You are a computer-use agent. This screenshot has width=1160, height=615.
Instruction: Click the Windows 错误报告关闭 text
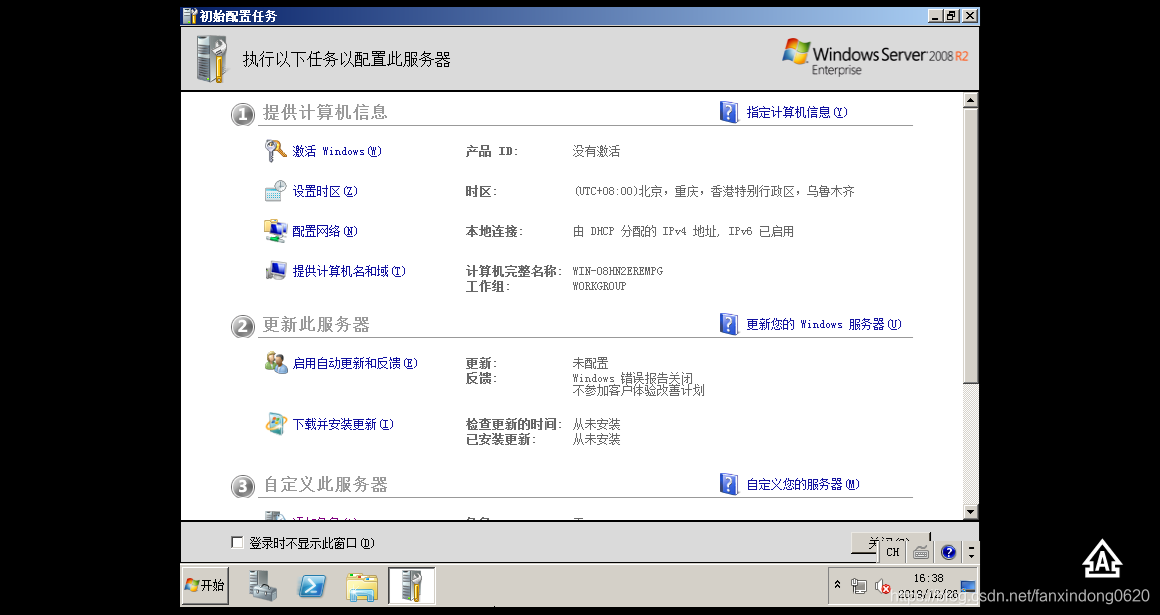click(633, 377)
